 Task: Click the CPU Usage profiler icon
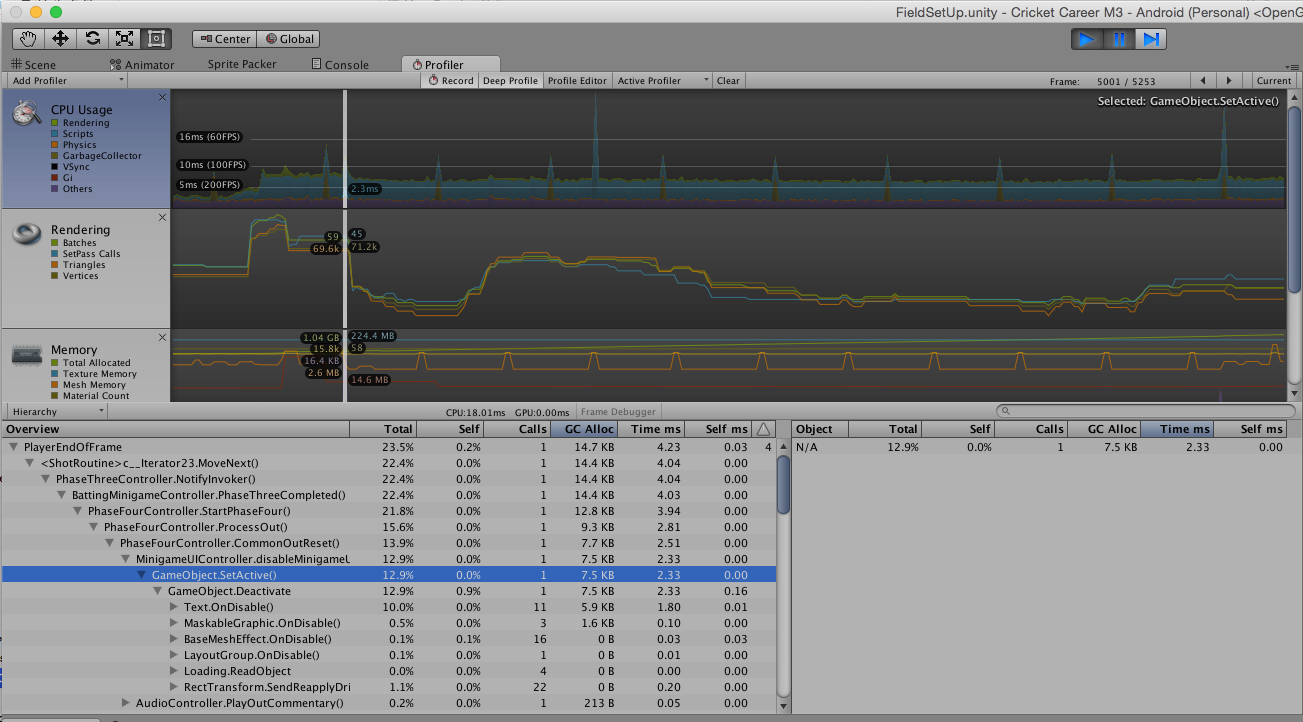(x=24, y=115)
